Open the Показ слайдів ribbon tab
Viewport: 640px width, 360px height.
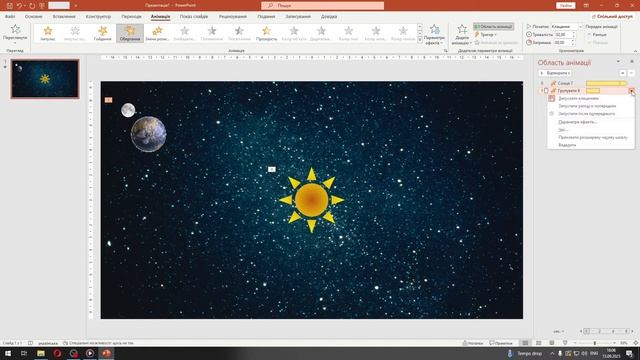point(194,17)
